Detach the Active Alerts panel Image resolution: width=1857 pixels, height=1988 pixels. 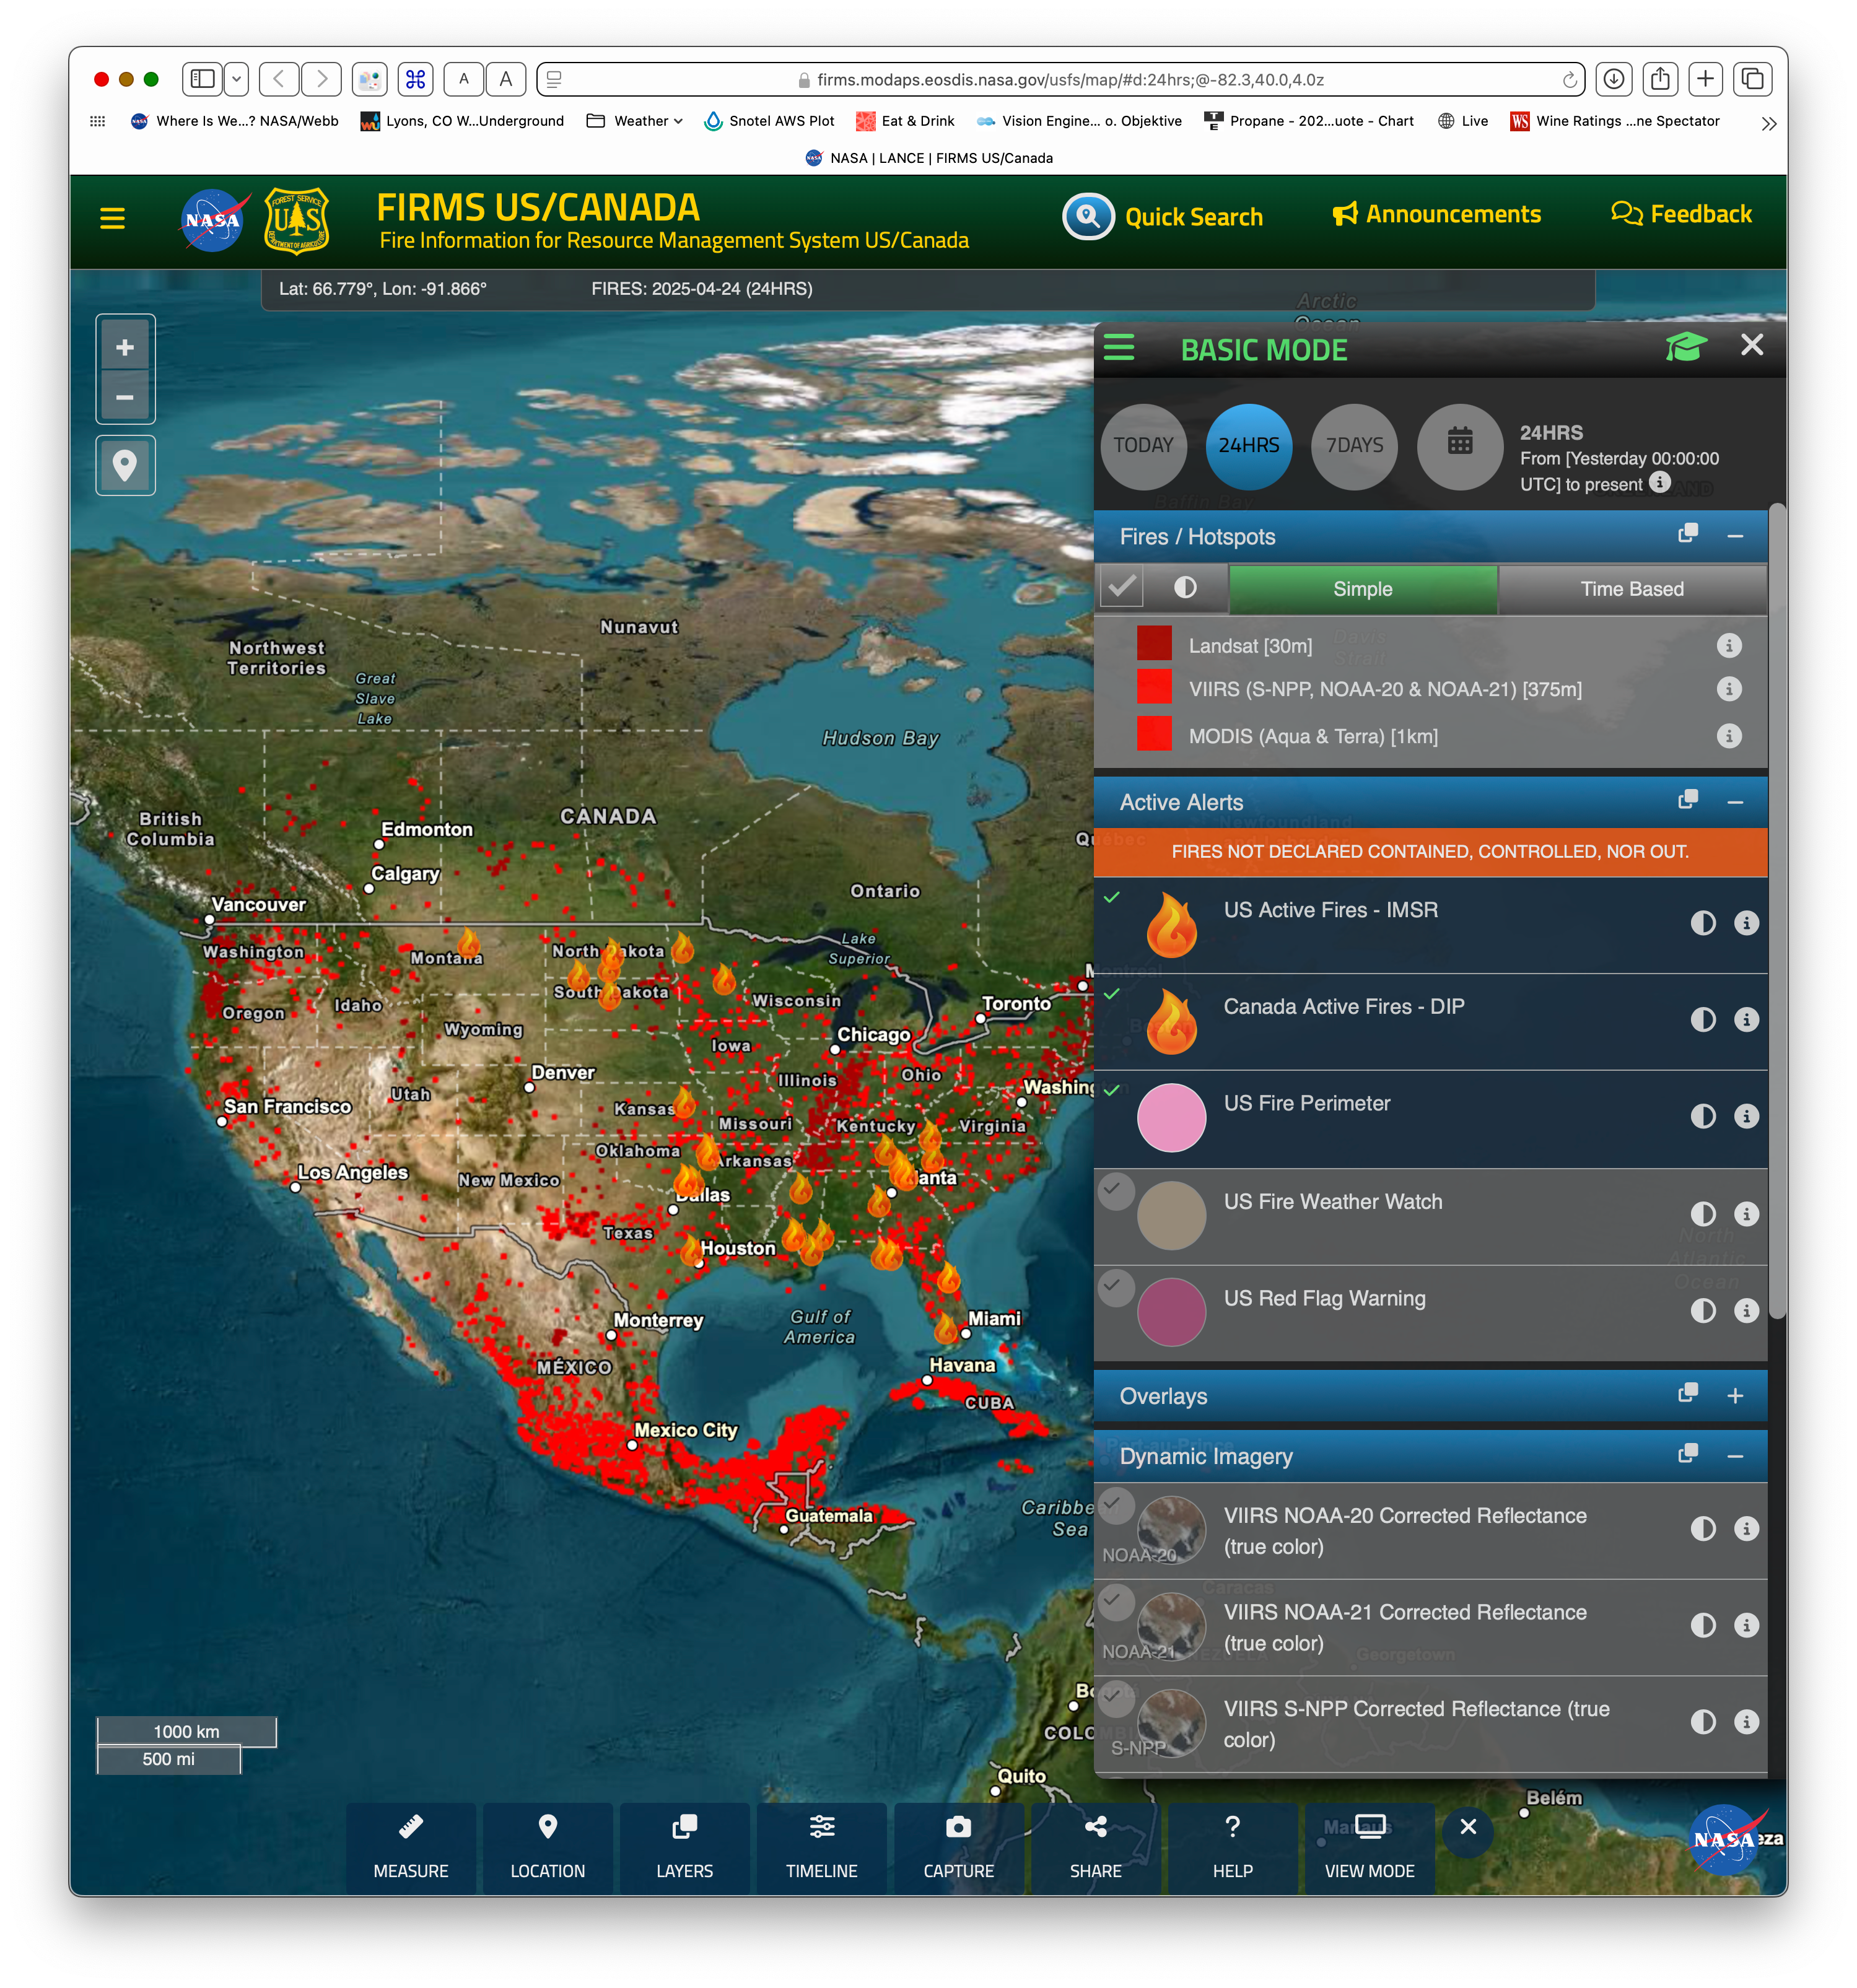pyautogui.click(x=1687, y=800)
